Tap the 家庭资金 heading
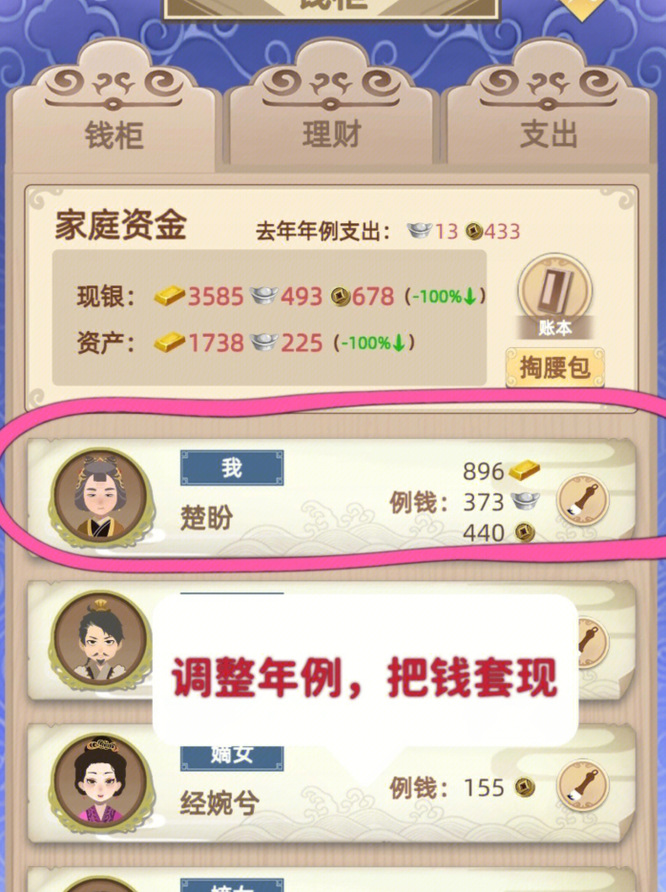This screenshot has width=666, height=892. tap(121, 225)
